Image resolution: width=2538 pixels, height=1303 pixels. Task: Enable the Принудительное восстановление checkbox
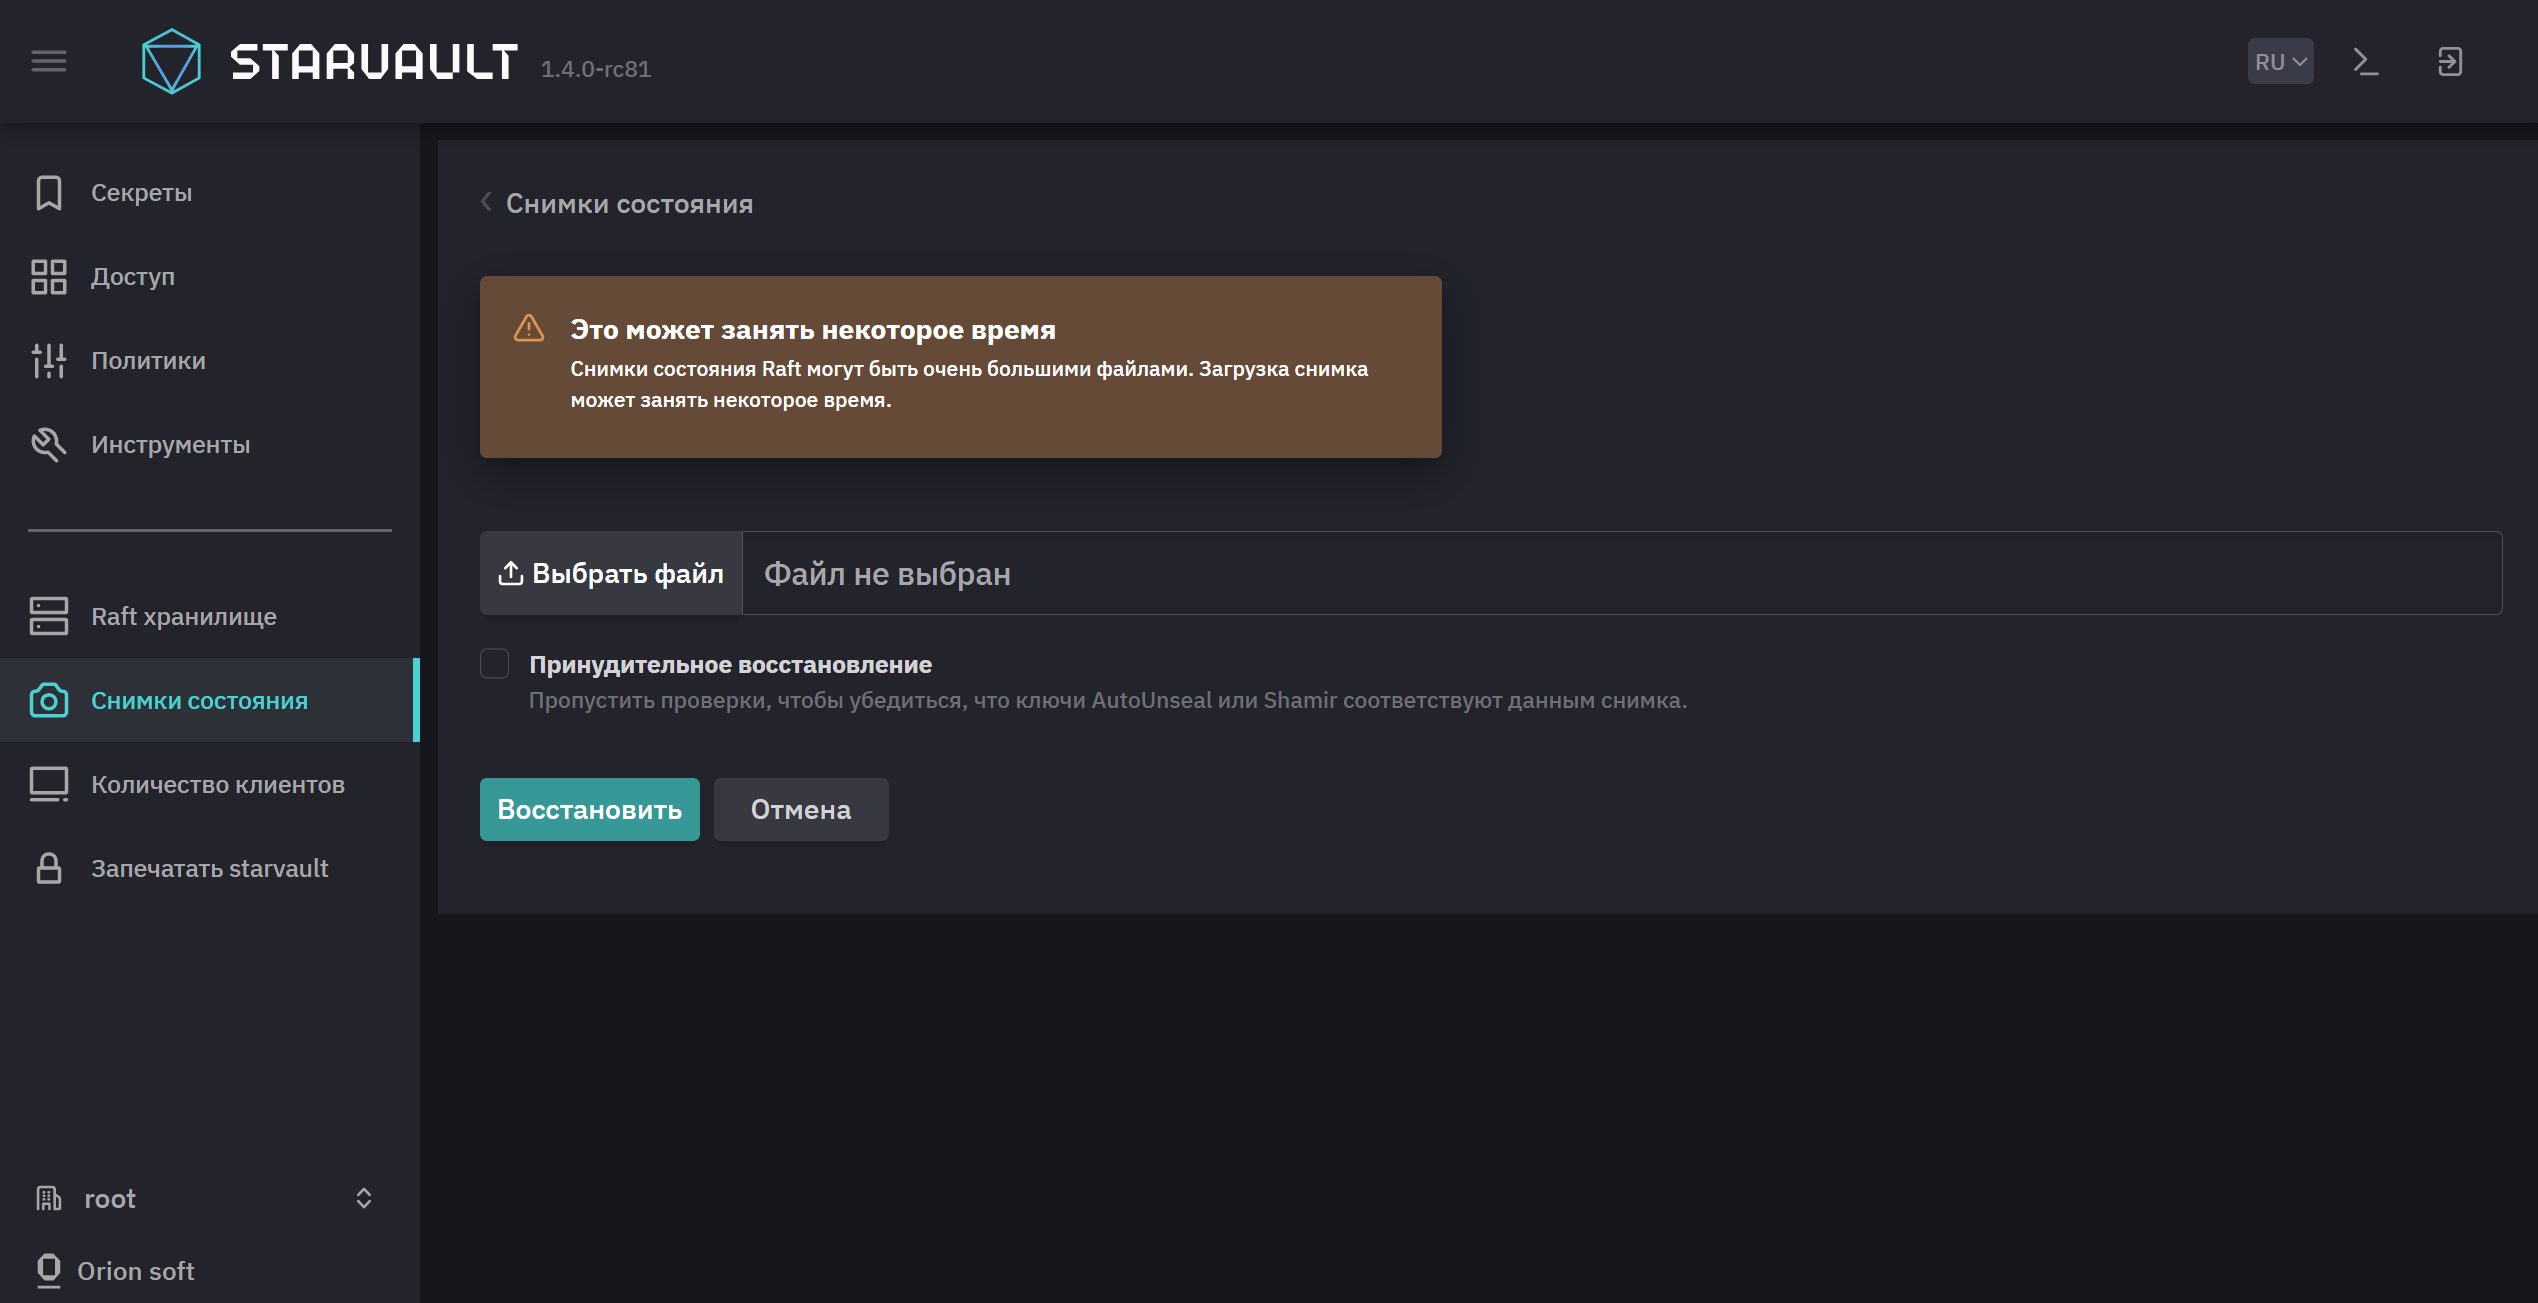495,664
